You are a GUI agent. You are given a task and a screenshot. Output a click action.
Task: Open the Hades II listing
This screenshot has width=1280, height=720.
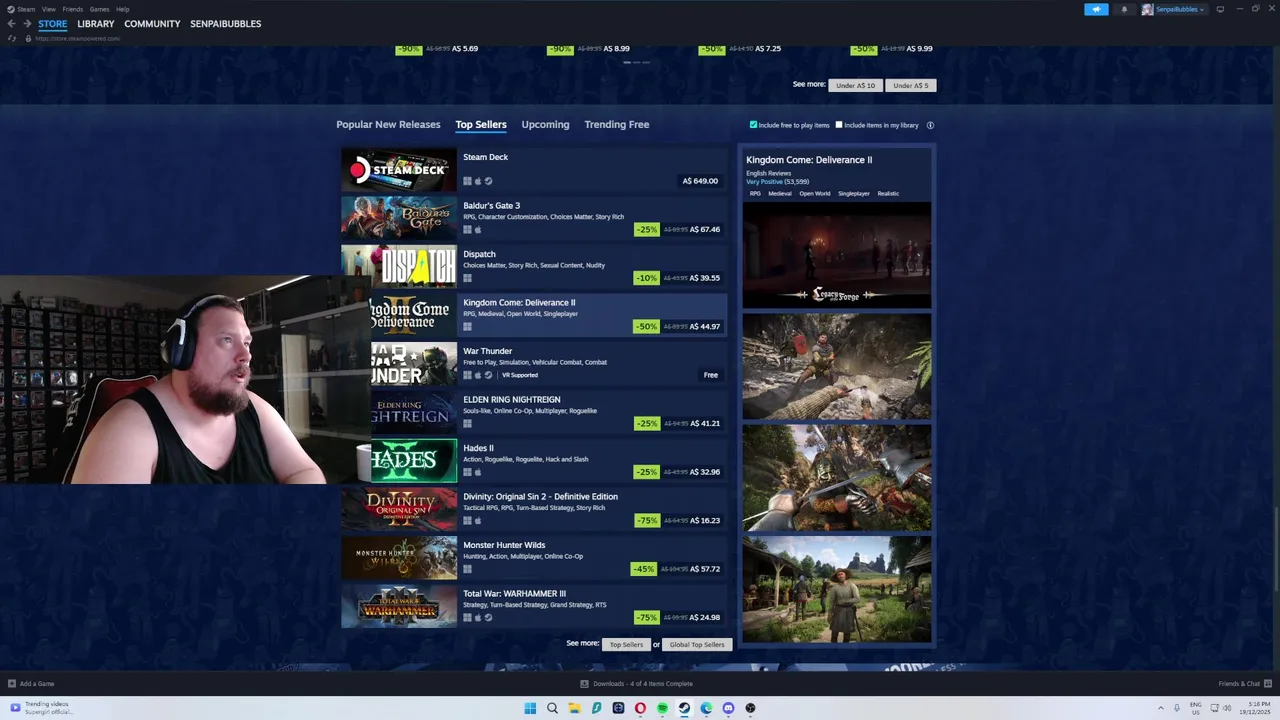click(549, 460)
